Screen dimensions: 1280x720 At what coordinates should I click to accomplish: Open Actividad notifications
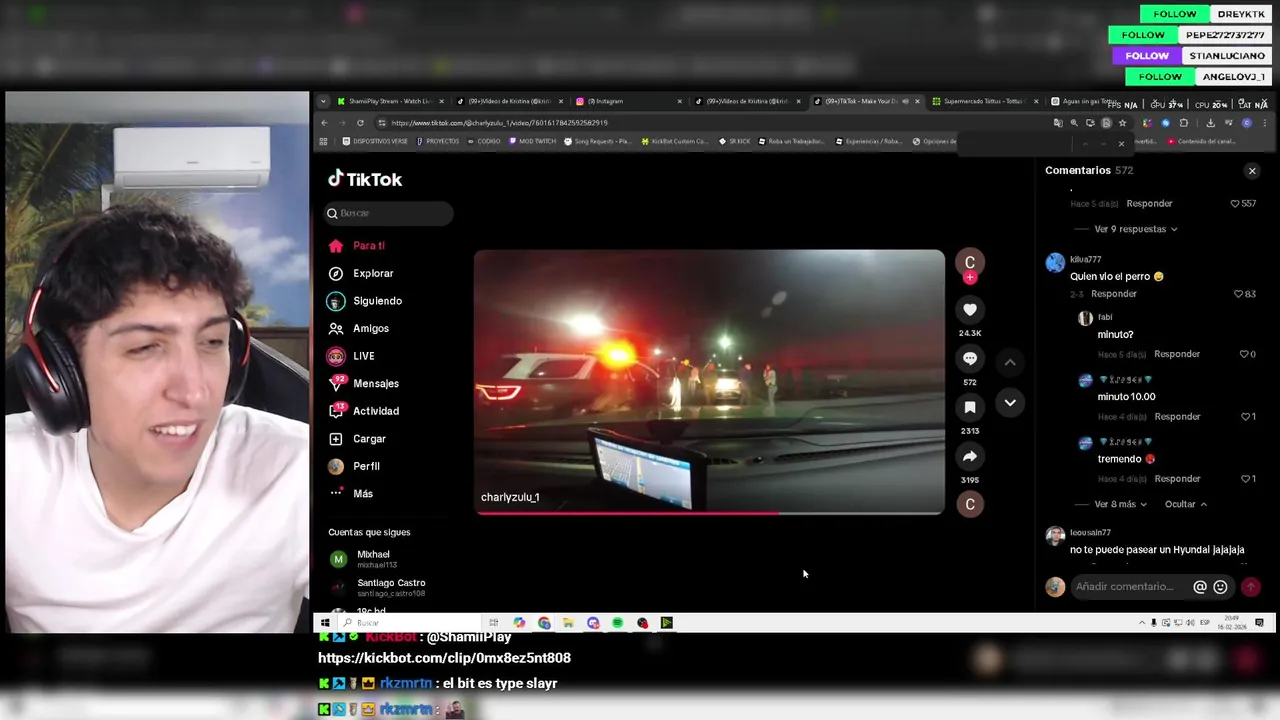363,411
